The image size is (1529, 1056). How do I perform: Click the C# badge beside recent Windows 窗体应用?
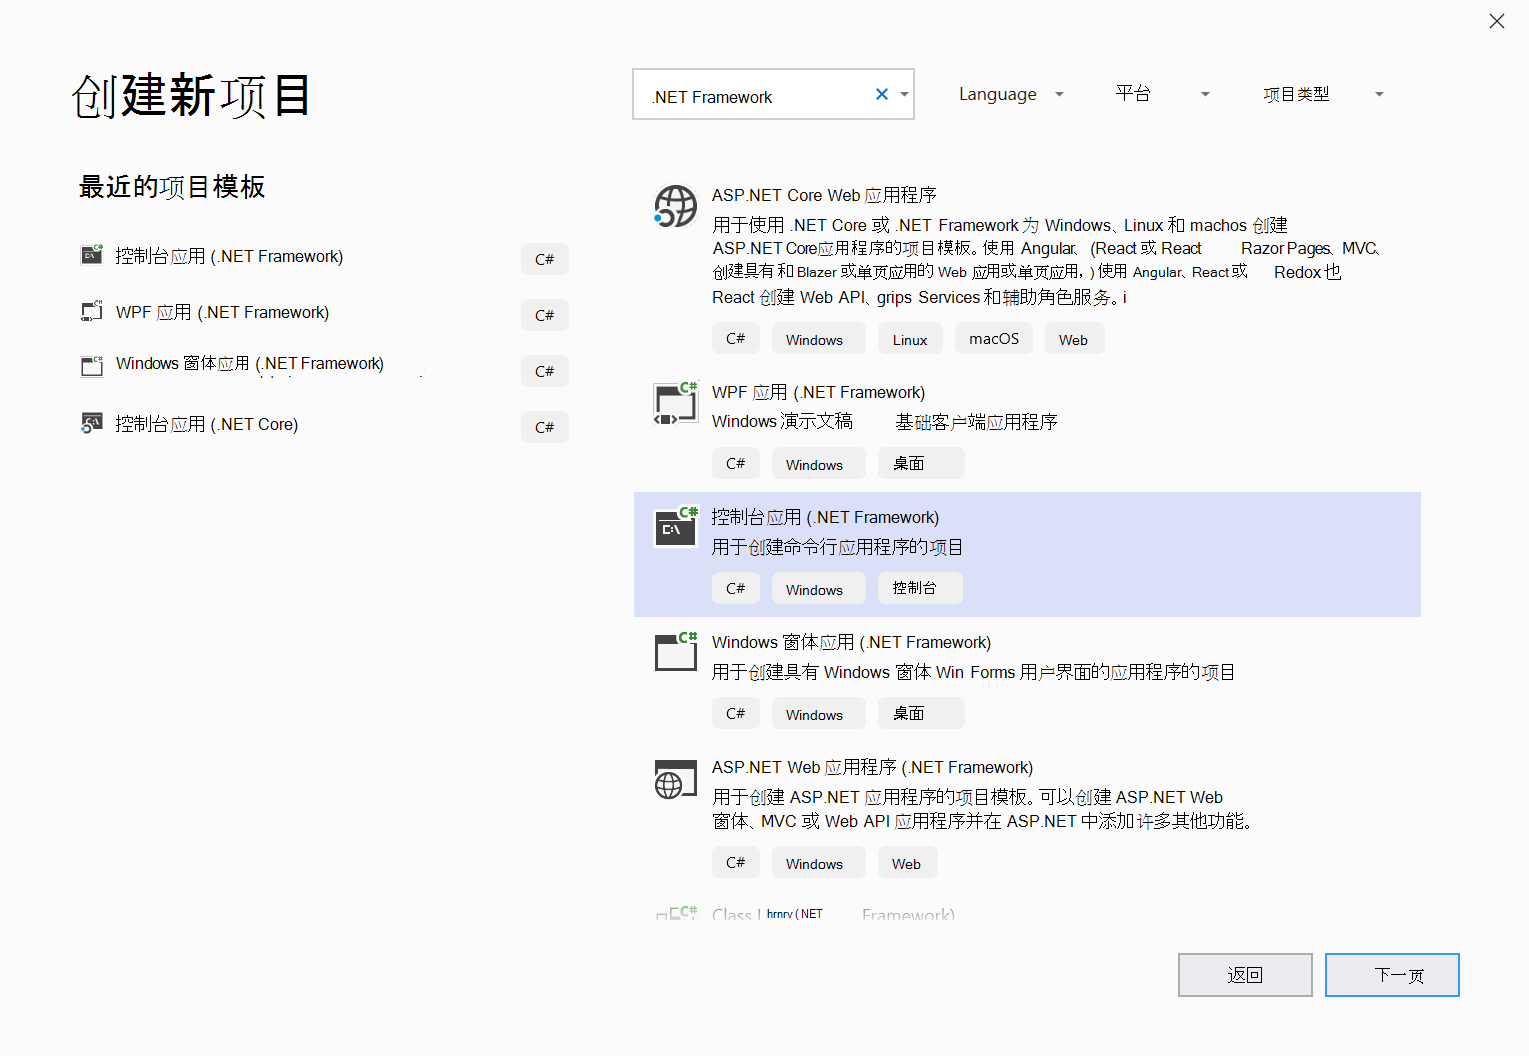click(x=545, y=371)
